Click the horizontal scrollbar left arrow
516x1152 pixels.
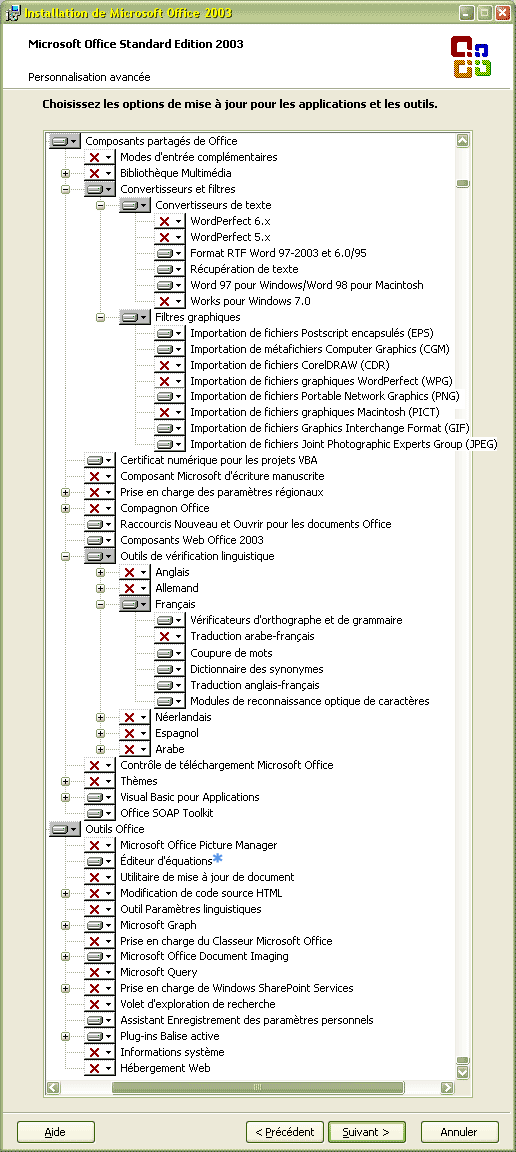(53, 1087)
